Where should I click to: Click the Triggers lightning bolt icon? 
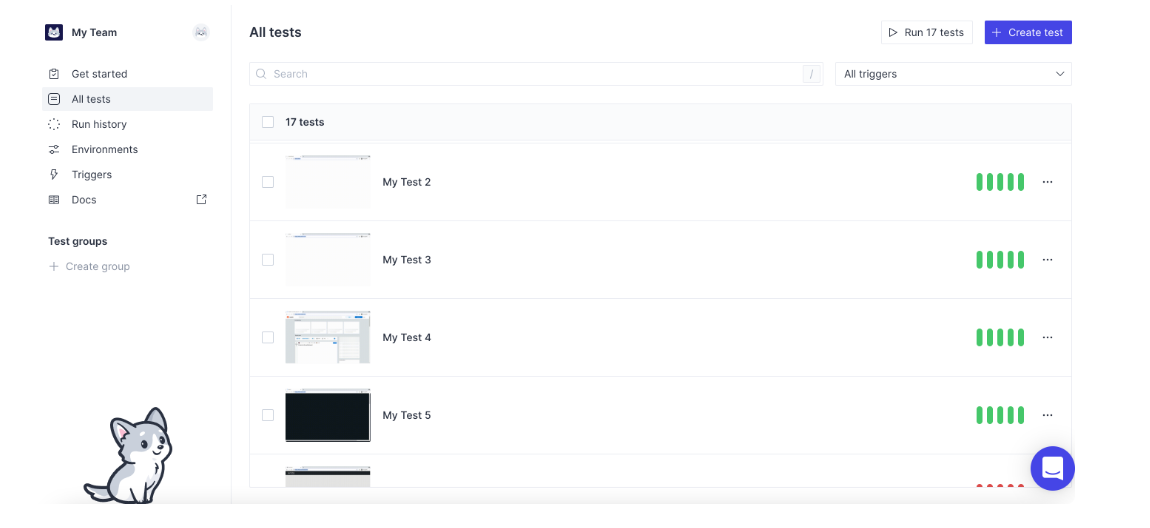tap(54, 175)
